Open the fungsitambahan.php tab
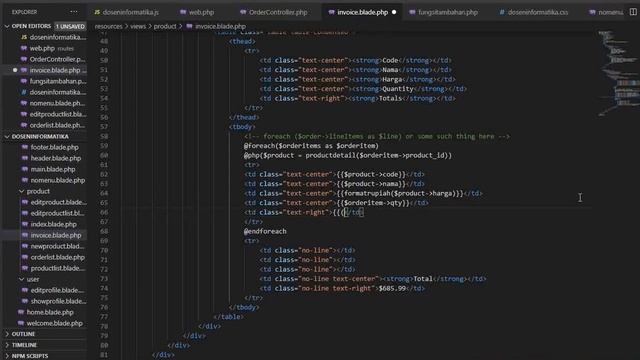The width and height of the screenshot is (640, 360). click(x=444, y=12)
